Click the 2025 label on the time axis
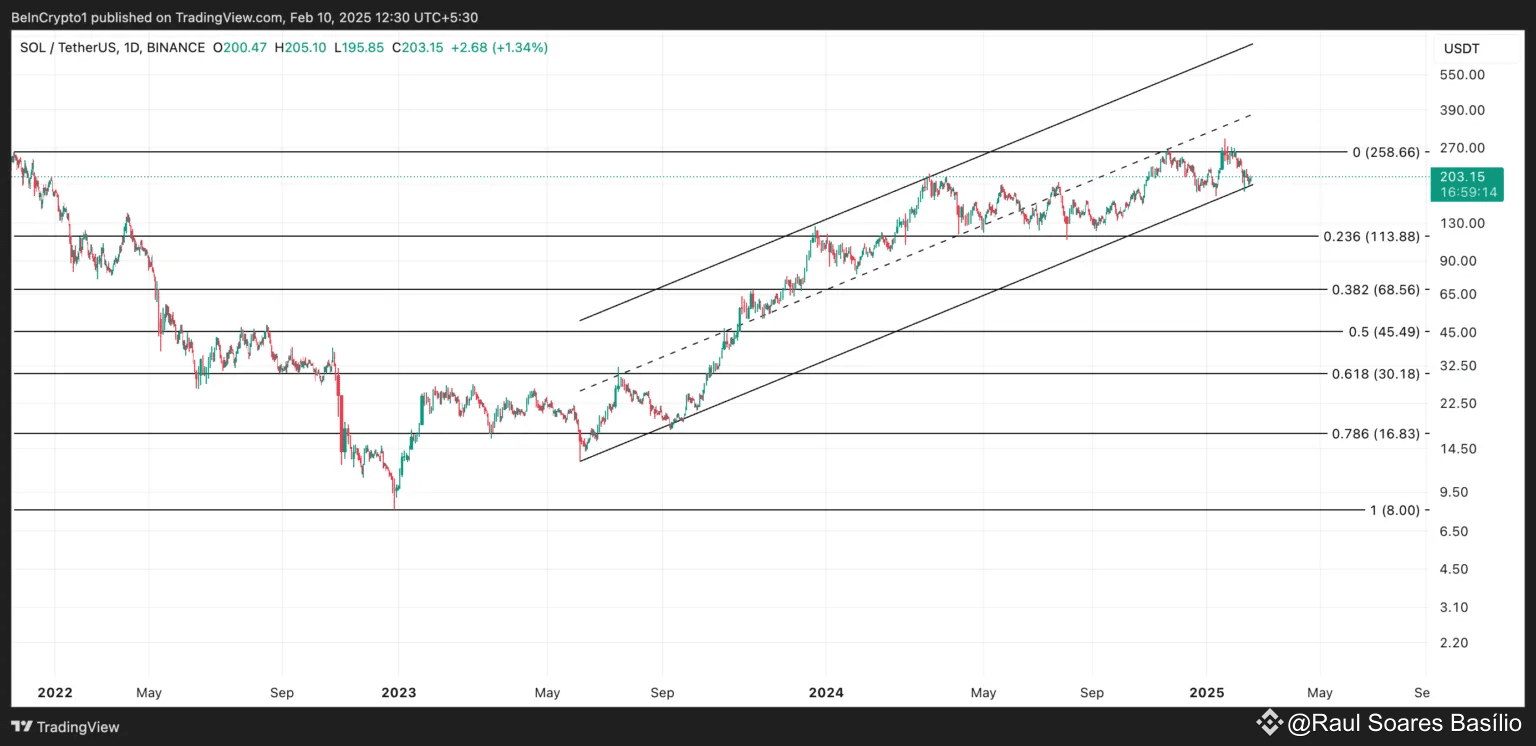Viewport: 1536px width, 746px height. [1207, 692]
